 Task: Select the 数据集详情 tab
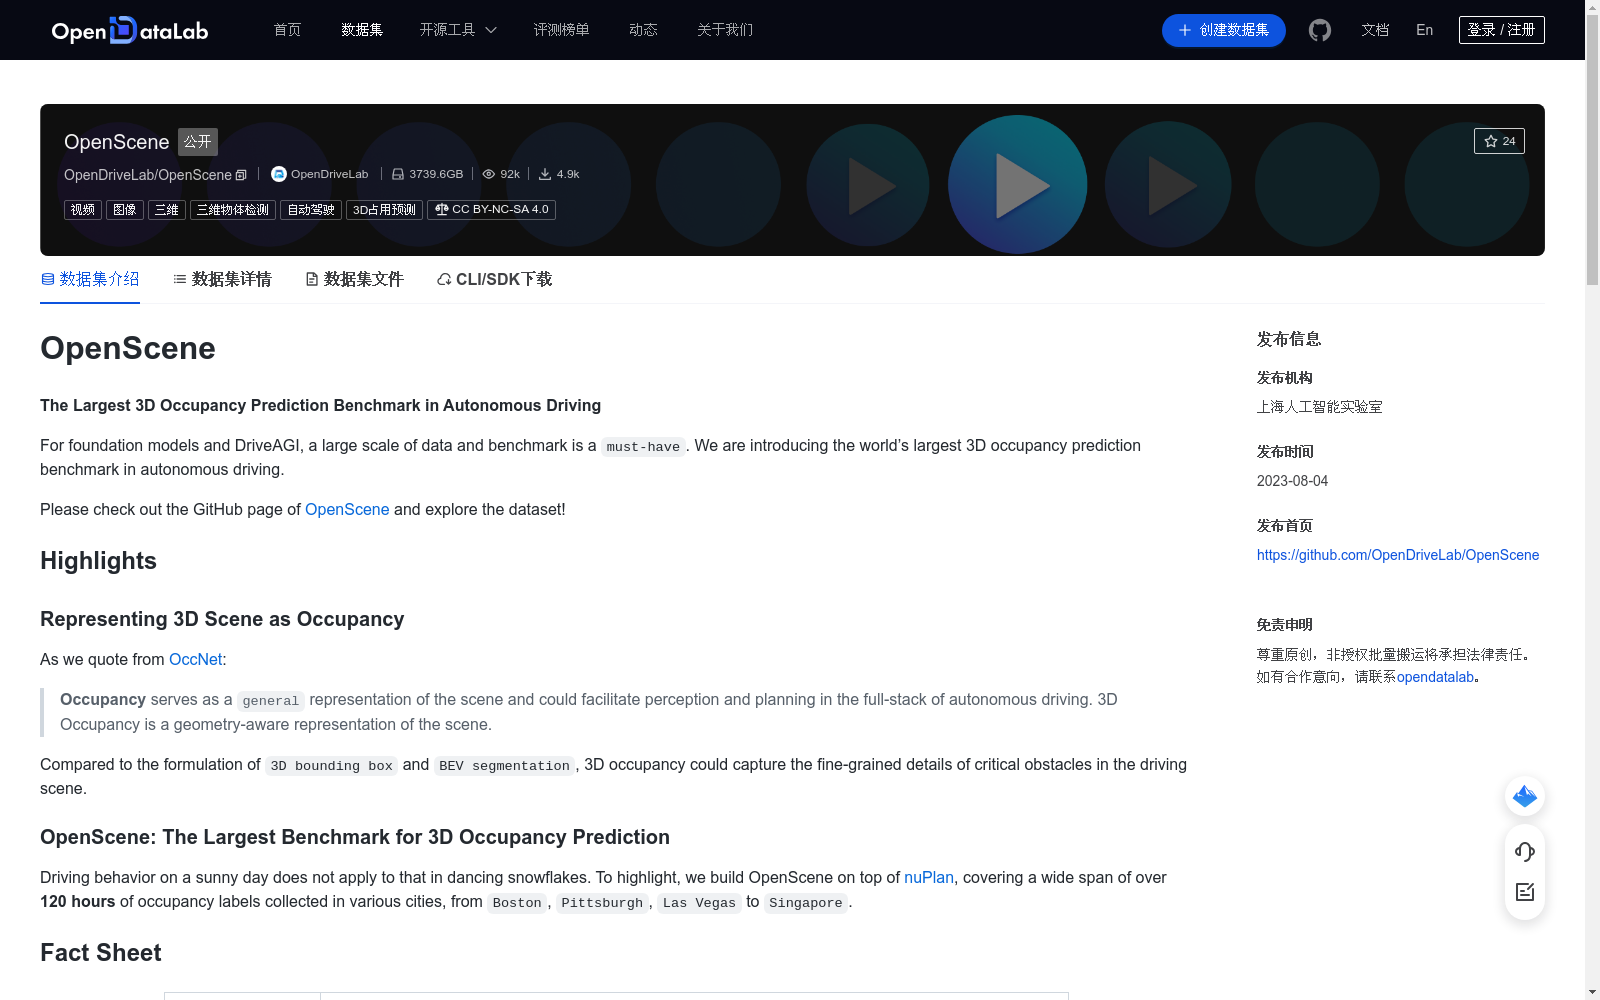[x=222, y=279]
